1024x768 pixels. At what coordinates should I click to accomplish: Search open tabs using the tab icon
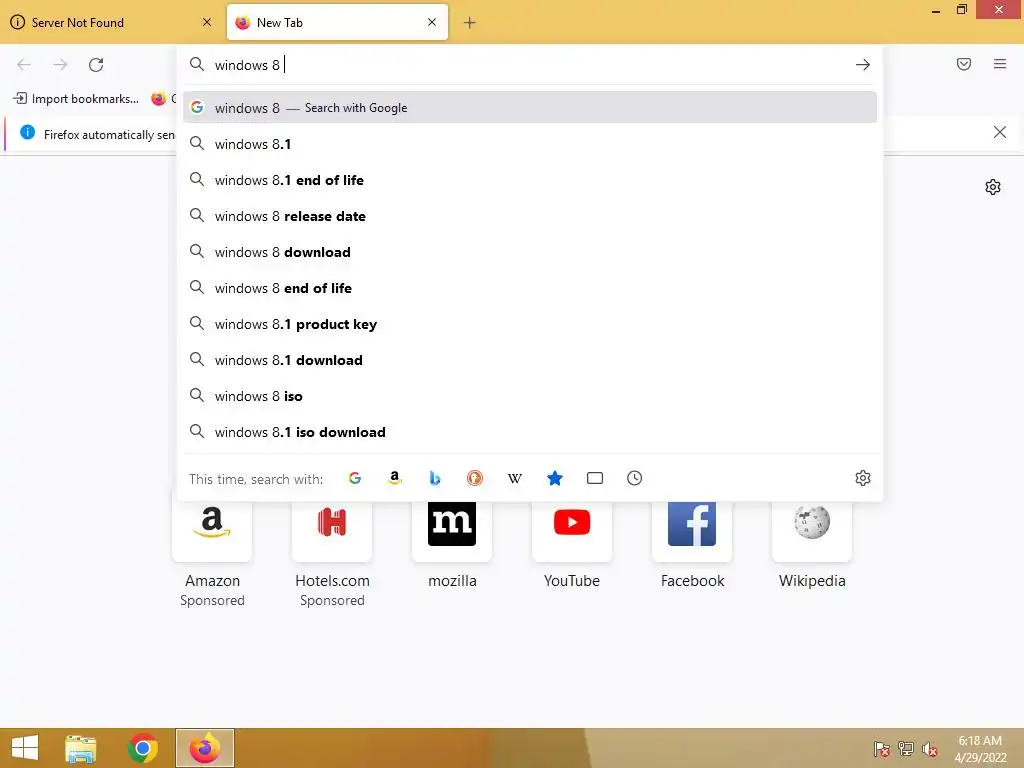pos(595,478)
